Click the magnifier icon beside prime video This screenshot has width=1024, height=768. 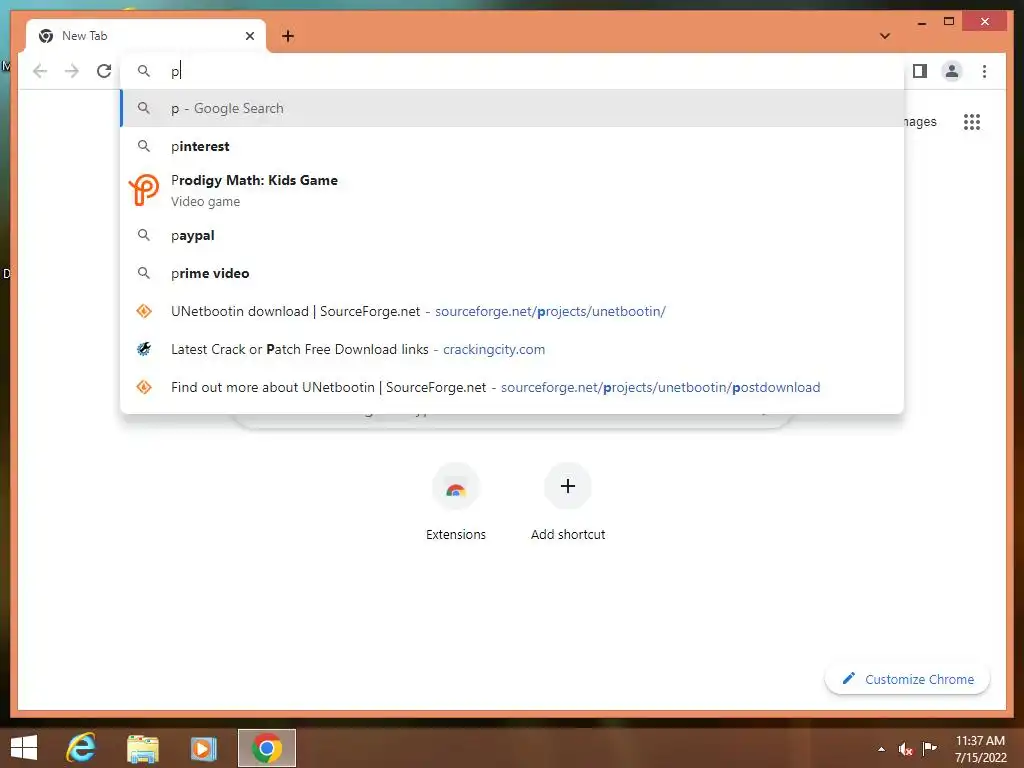click(144, 273)
